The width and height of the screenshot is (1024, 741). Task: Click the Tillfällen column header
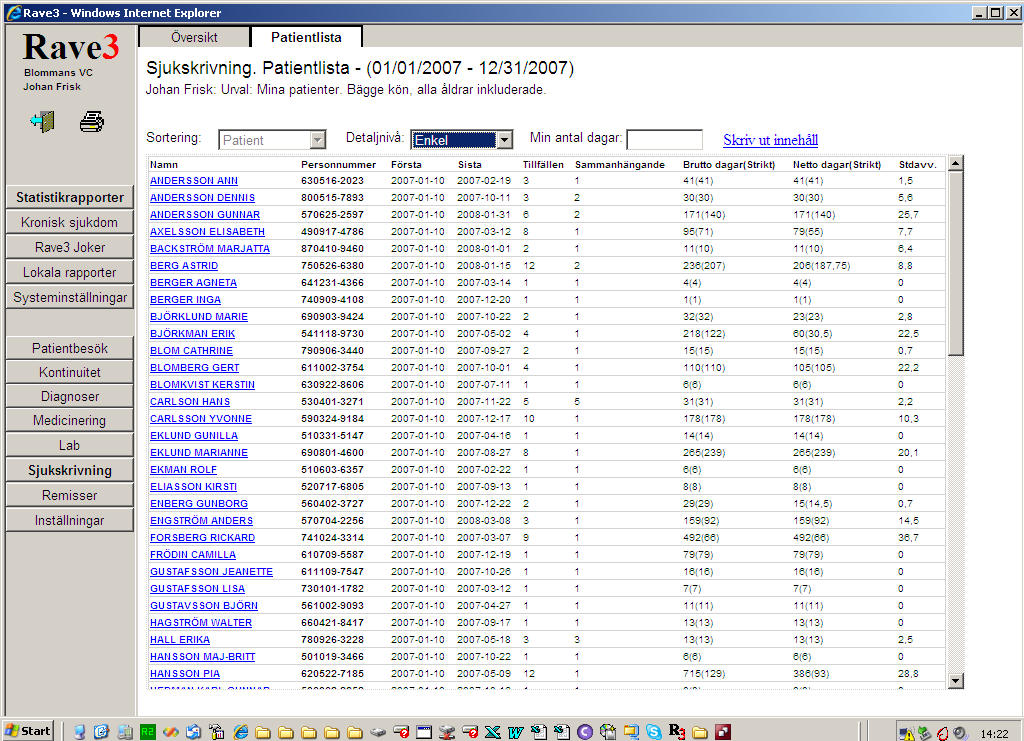point(543,165)
